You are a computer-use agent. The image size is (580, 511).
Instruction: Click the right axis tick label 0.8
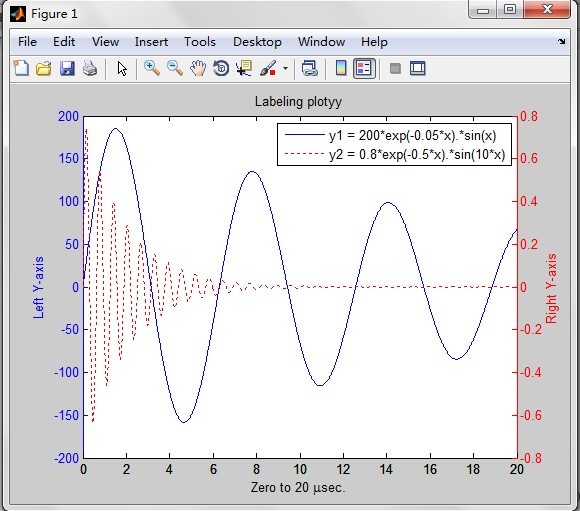pos(529,117)
